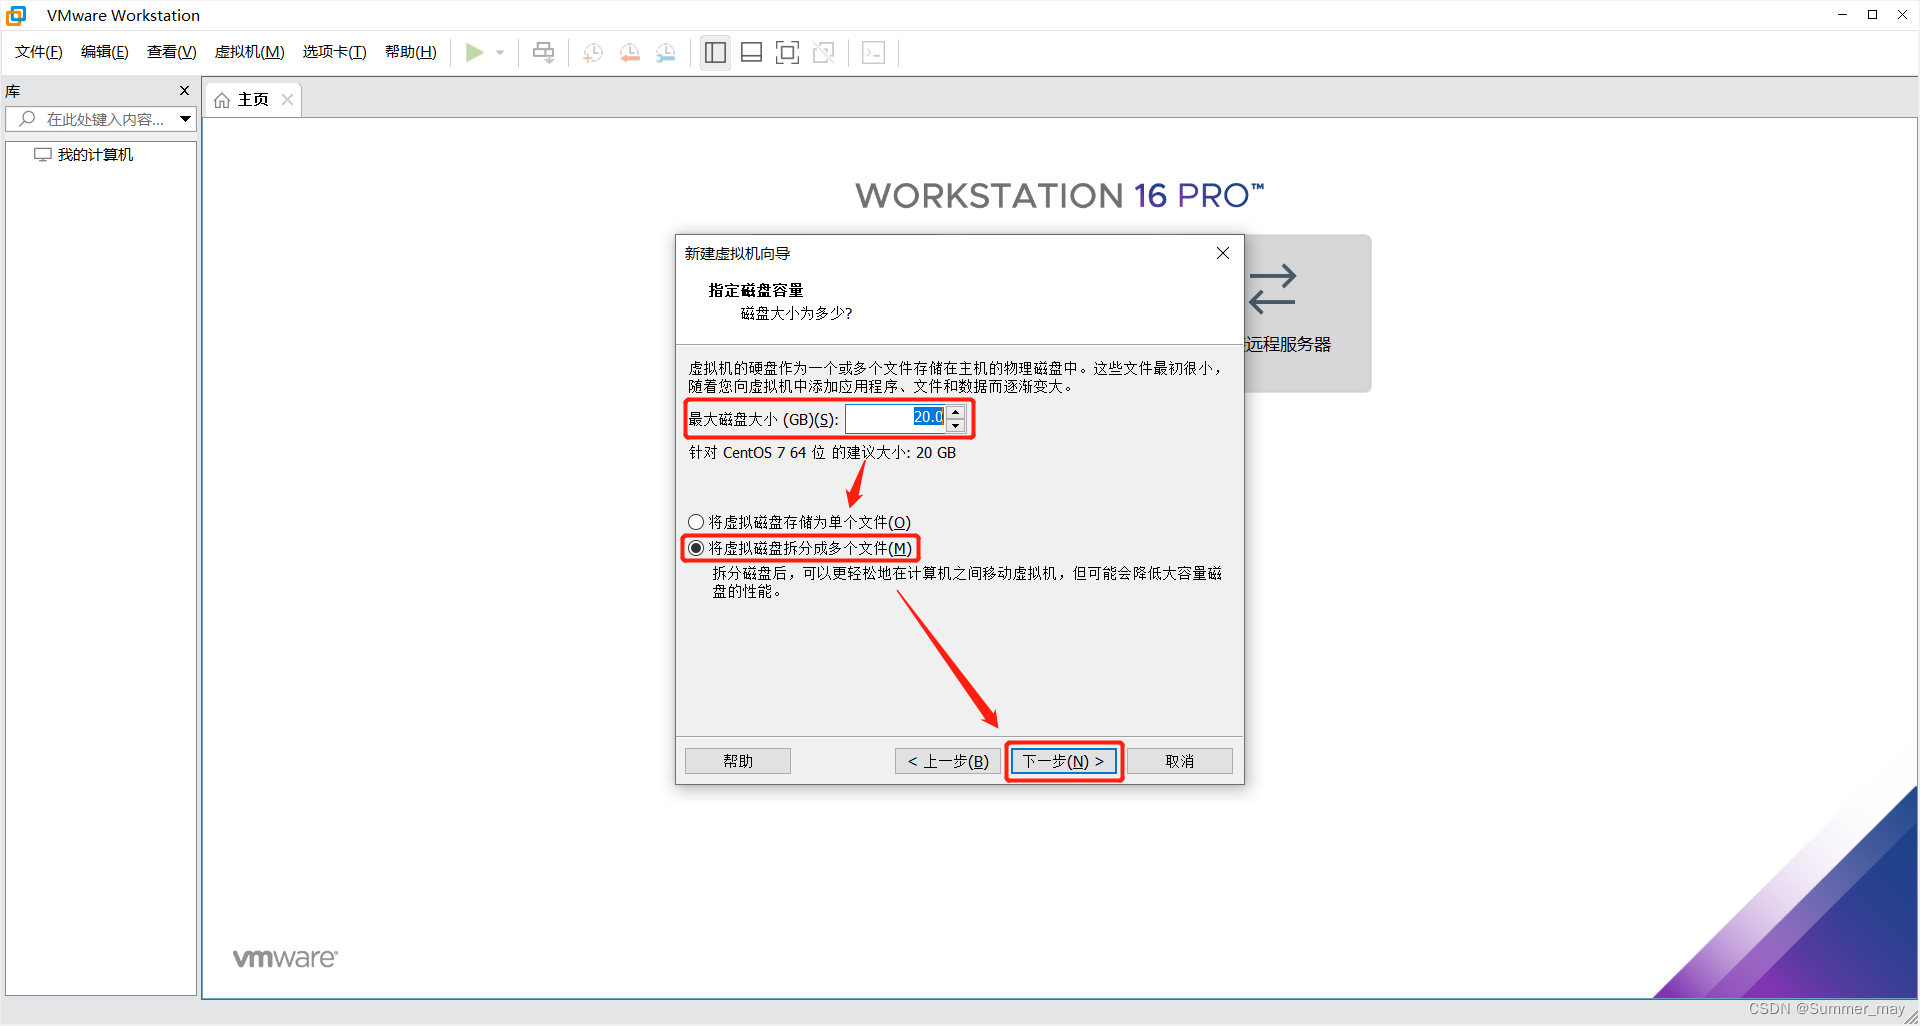Click the console view toolbar icon
The image size is (1920, 1026).
tap(873, 52)
